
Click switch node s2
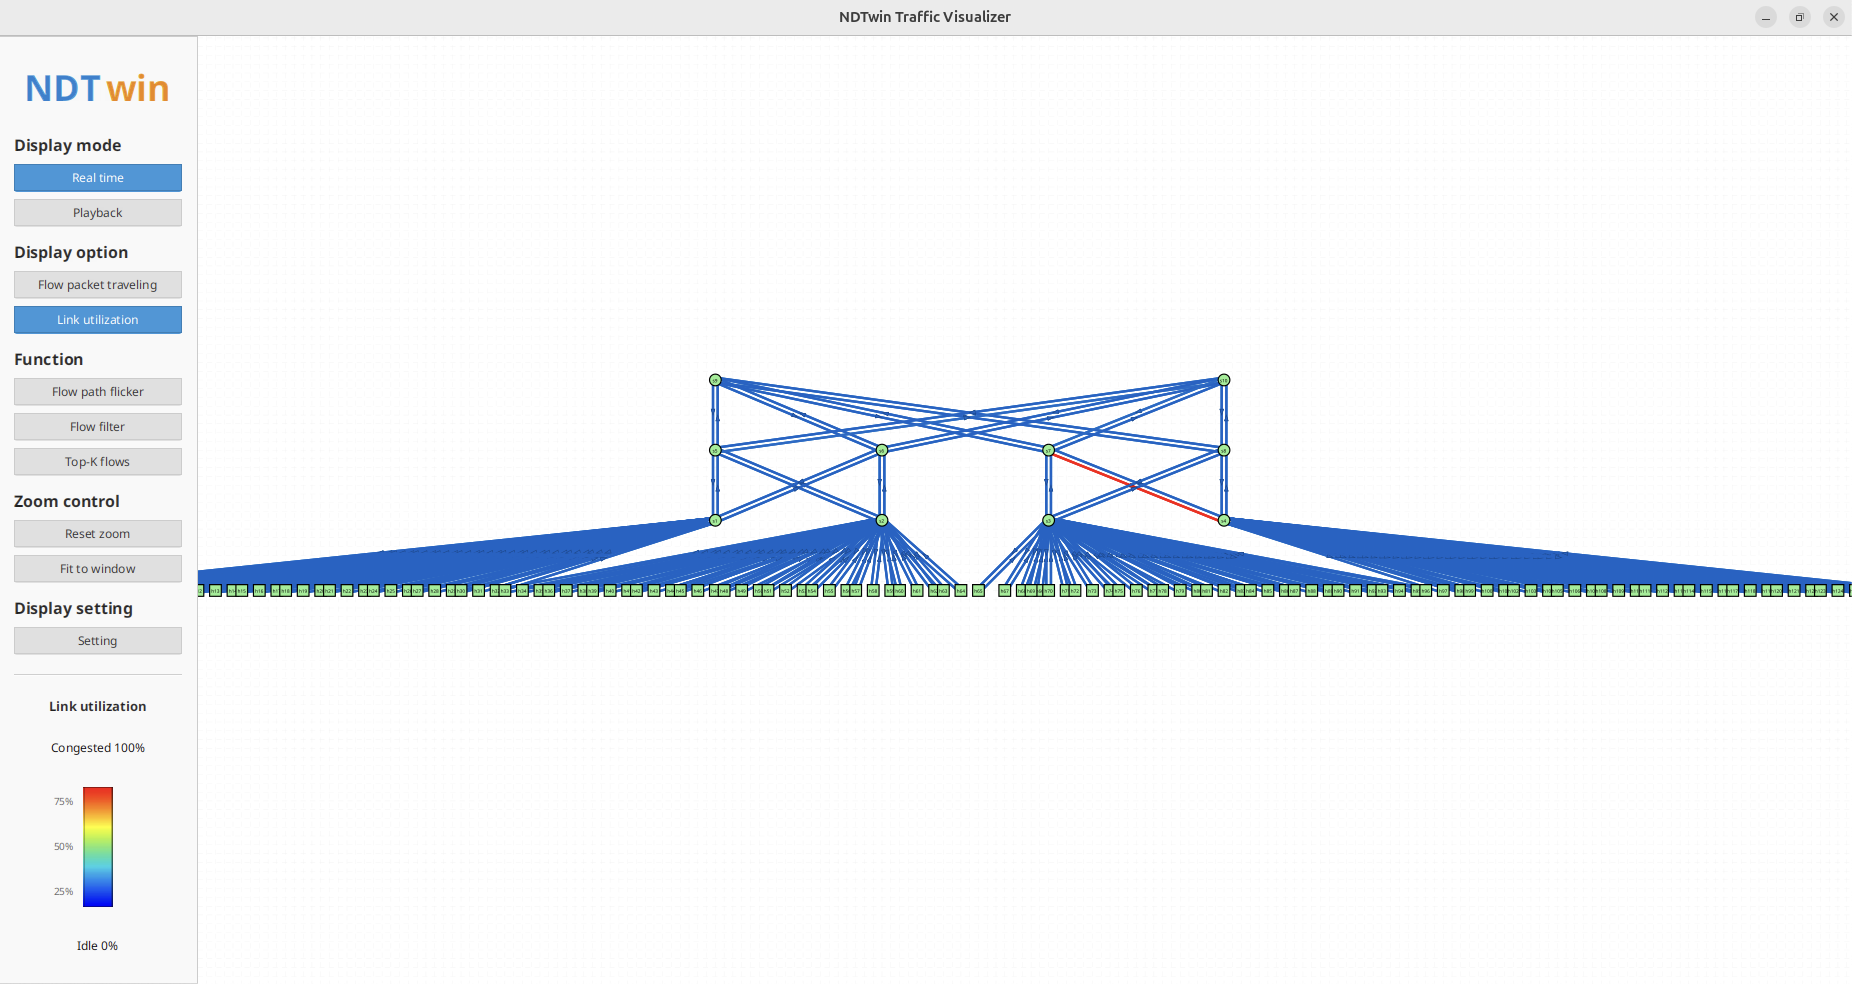tap(881, 520)
